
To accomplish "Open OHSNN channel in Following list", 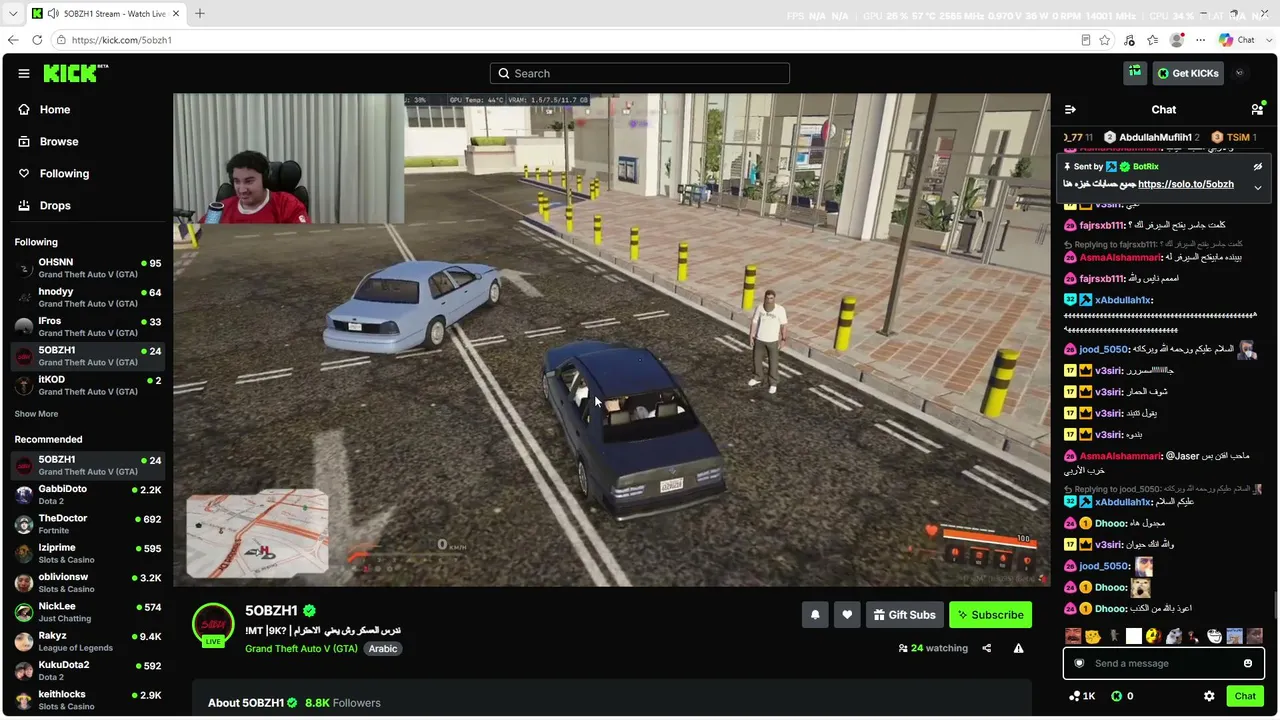I will [86, 268].
